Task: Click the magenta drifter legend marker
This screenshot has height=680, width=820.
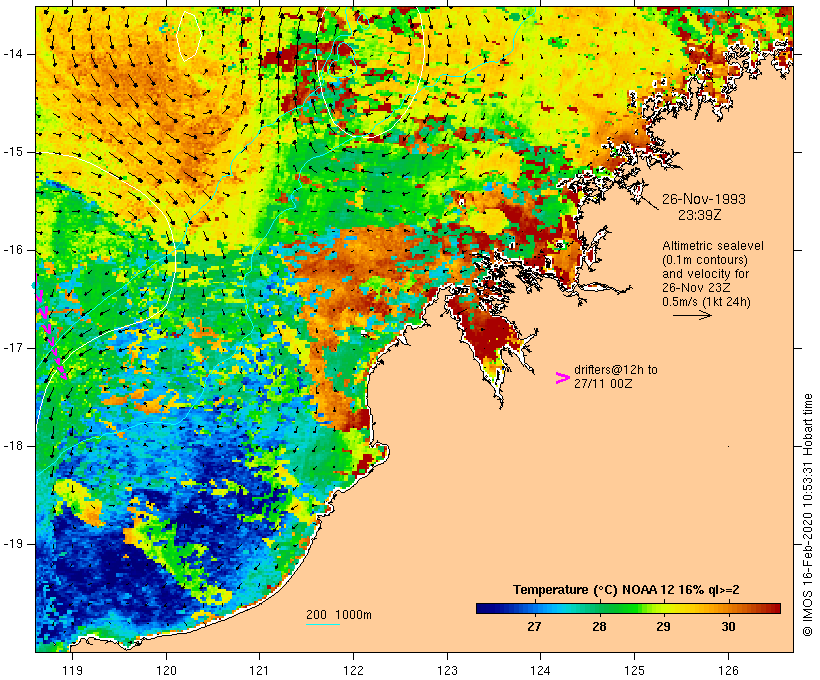Action: coord(563,378)
